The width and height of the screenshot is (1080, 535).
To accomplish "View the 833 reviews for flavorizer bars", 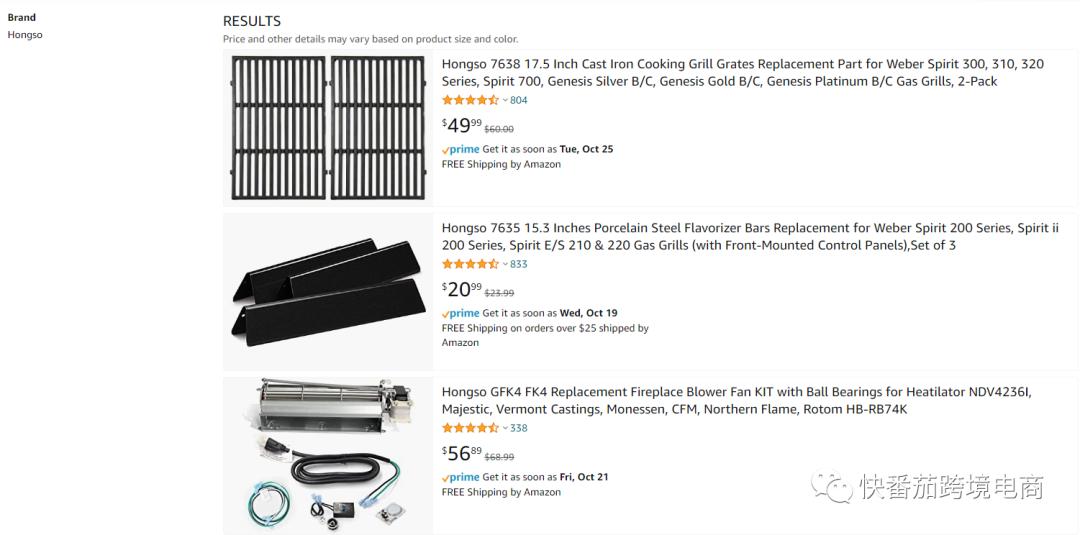I will coord(519,264).
